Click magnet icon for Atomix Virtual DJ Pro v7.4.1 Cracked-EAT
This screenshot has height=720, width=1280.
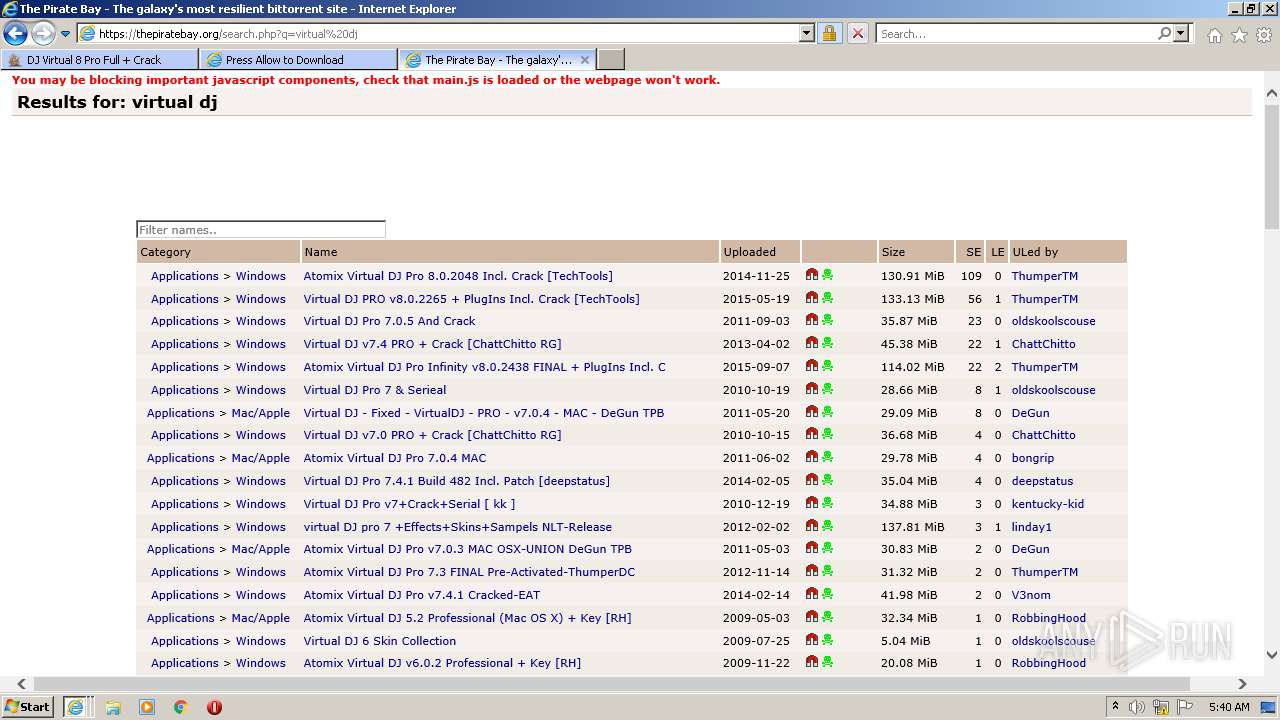pos(812,594)
